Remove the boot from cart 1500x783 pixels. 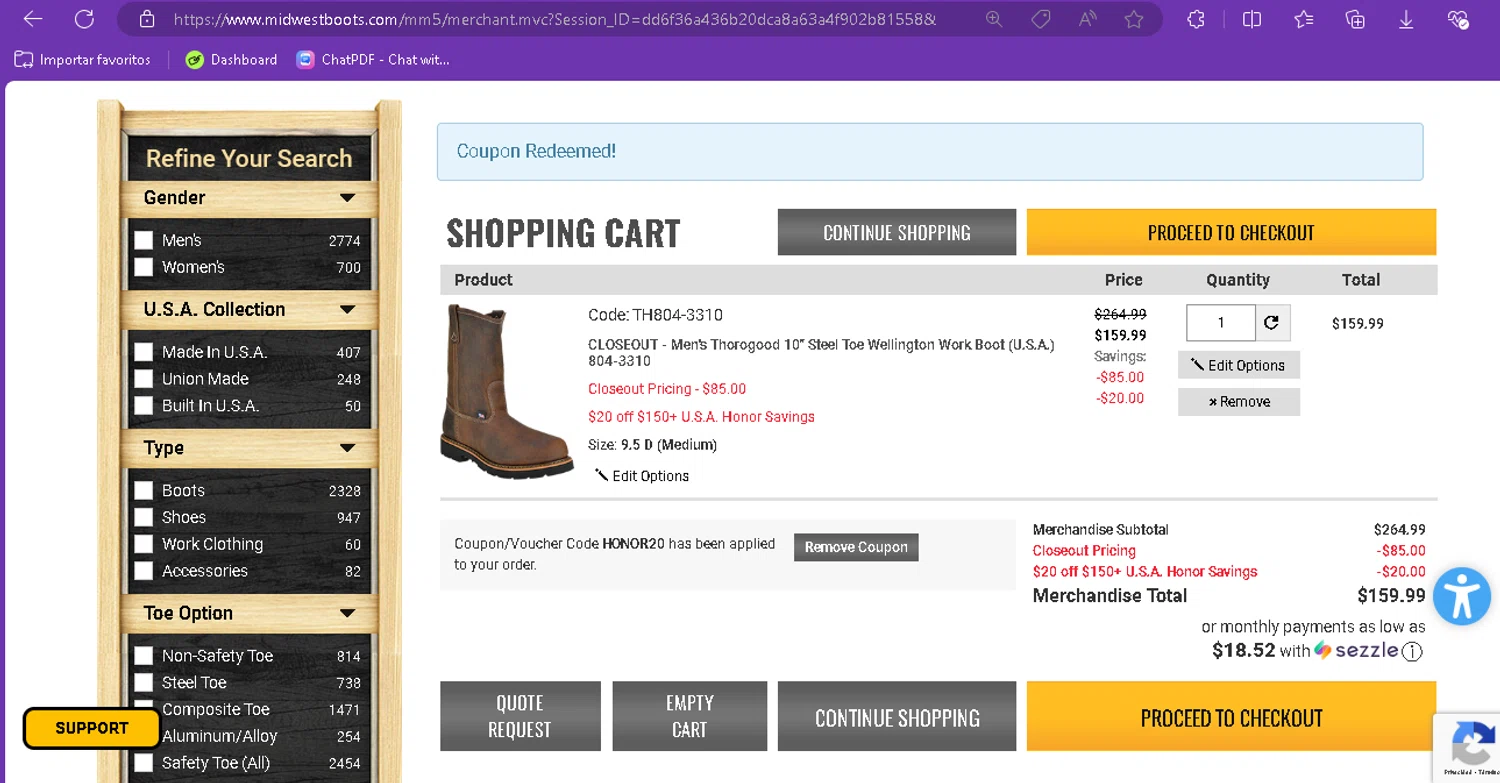point(1239,402)
